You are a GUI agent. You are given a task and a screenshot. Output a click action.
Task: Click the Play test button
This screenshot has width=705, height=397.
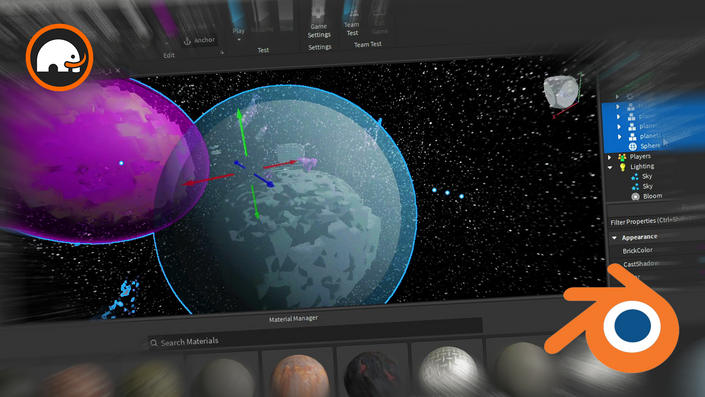coord(238,13)
